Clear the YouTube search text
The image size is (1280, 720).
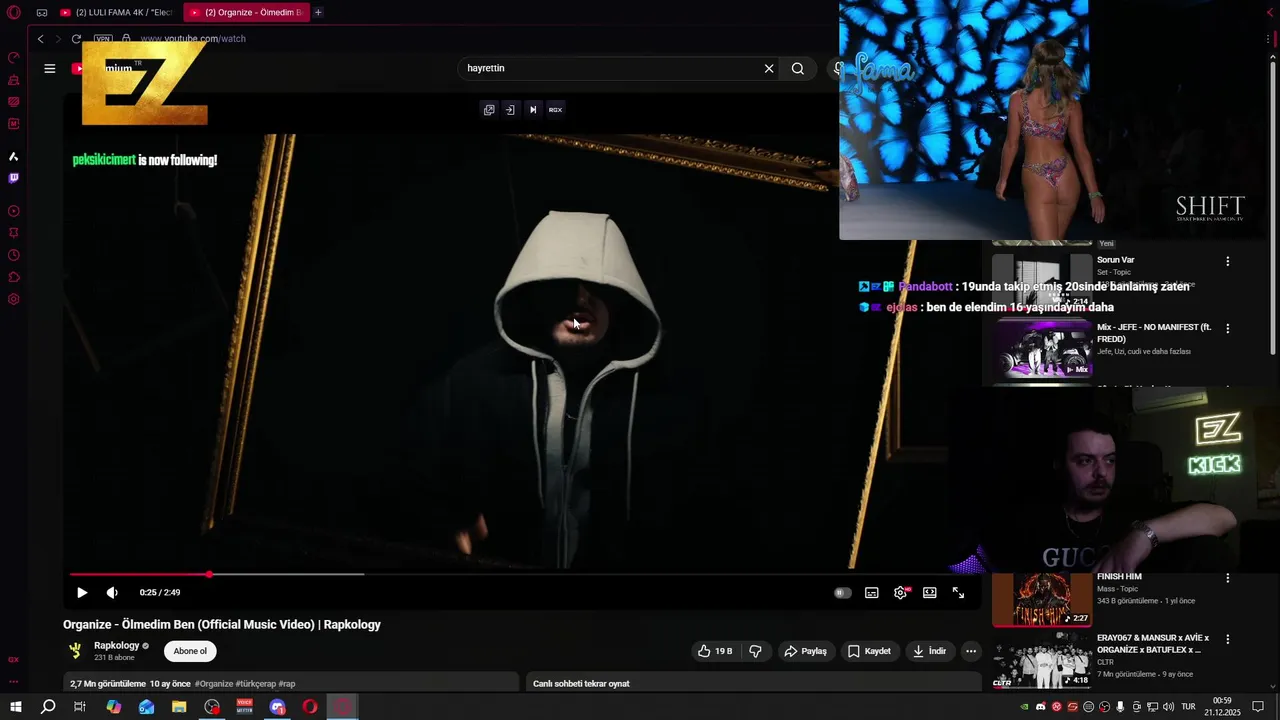coord(769,69)
